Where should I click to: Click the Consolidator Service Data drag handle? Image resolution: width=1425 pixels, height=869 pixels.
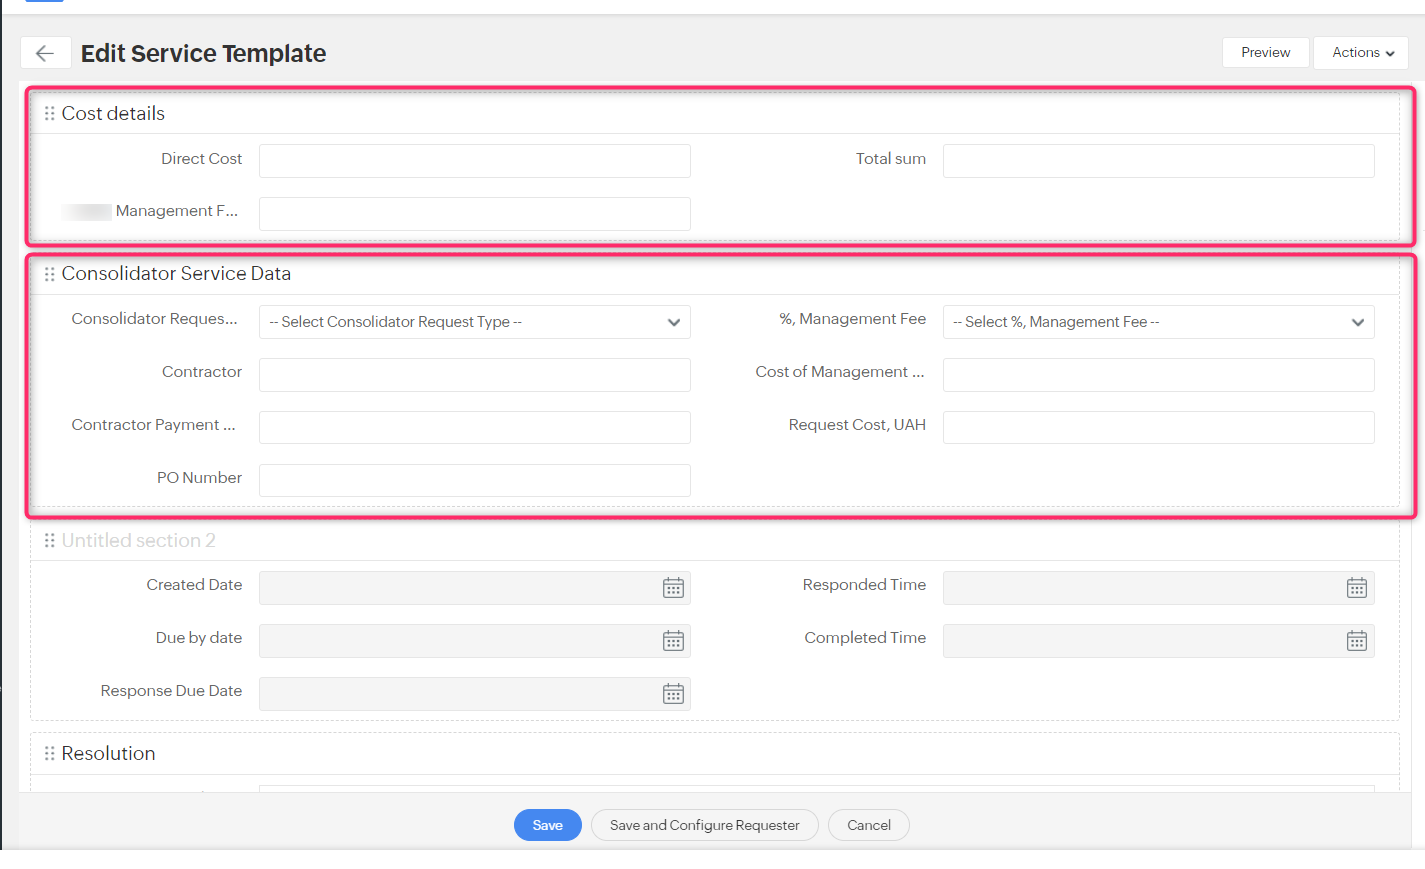[x=49, y=274]
